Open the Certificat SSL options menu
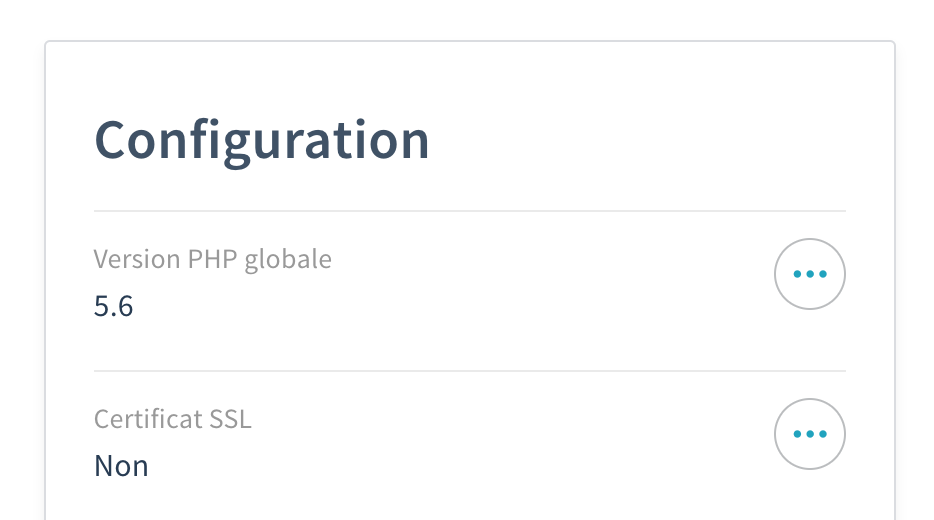 [x=810, y=434]
